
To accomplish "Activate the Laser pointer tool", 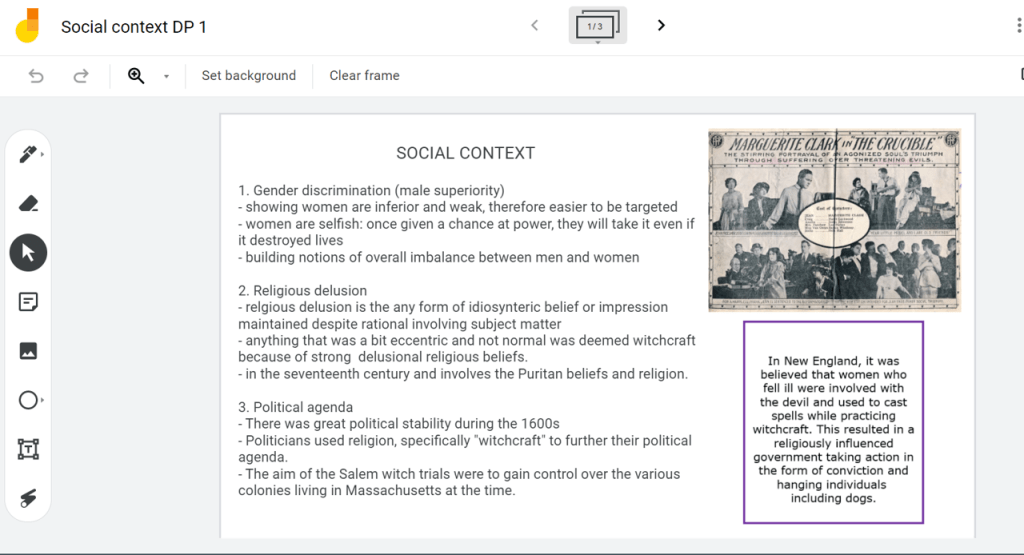I will coord(28,498).
